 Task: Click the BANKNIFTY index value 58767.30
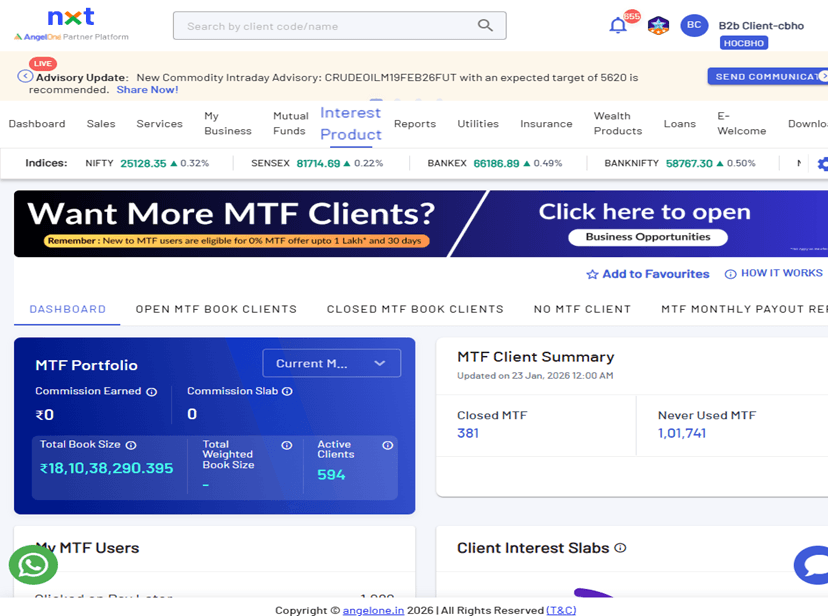[x=689, y=164]
